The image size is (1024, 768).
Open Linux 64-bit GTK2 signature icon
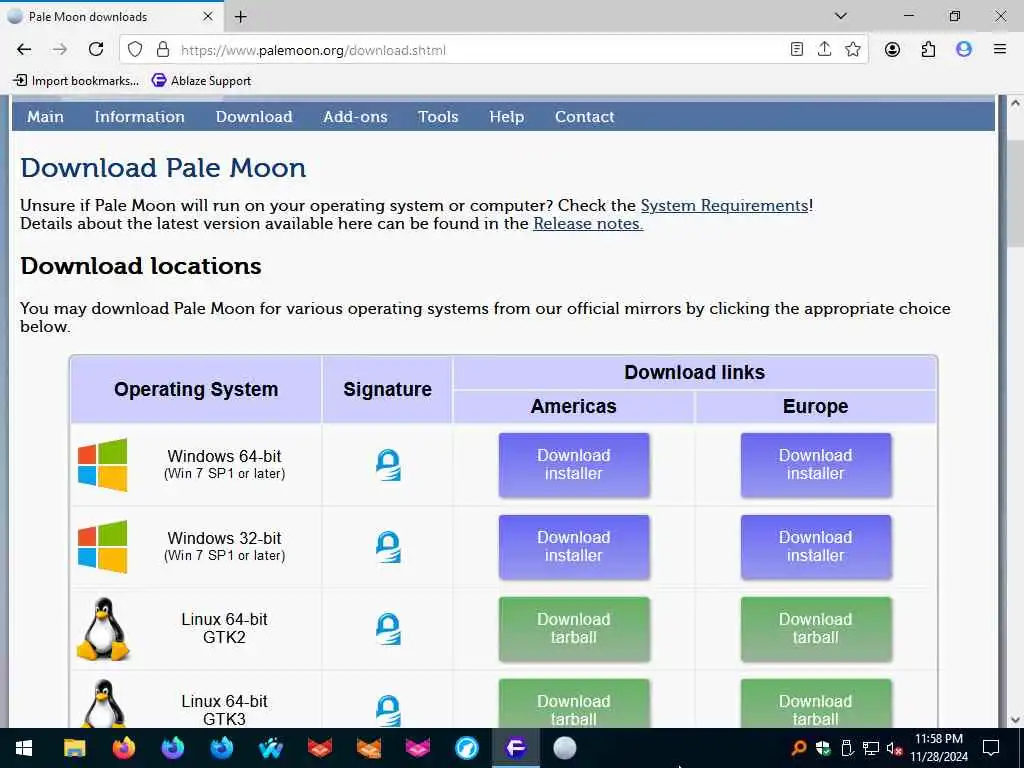[388, 629]
